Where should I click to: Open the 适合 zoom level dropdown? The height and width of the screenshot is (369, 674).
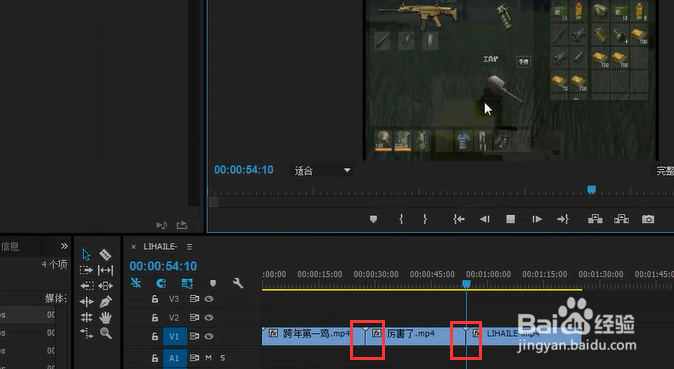322,171
